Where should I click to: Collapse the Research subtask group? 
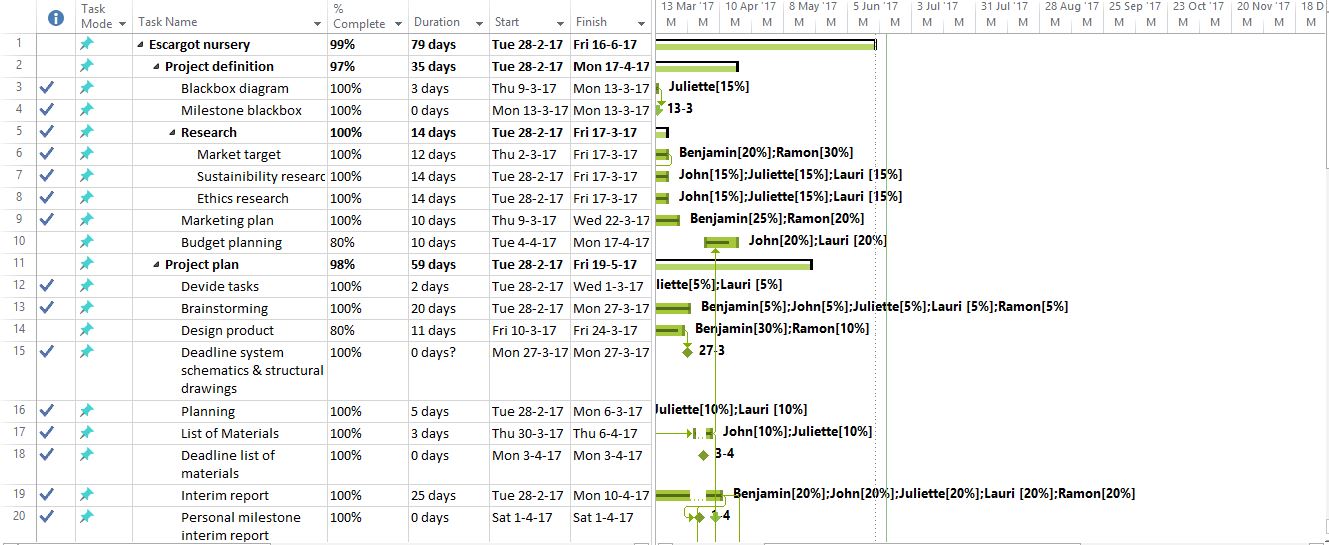click(x=172, y=133)
